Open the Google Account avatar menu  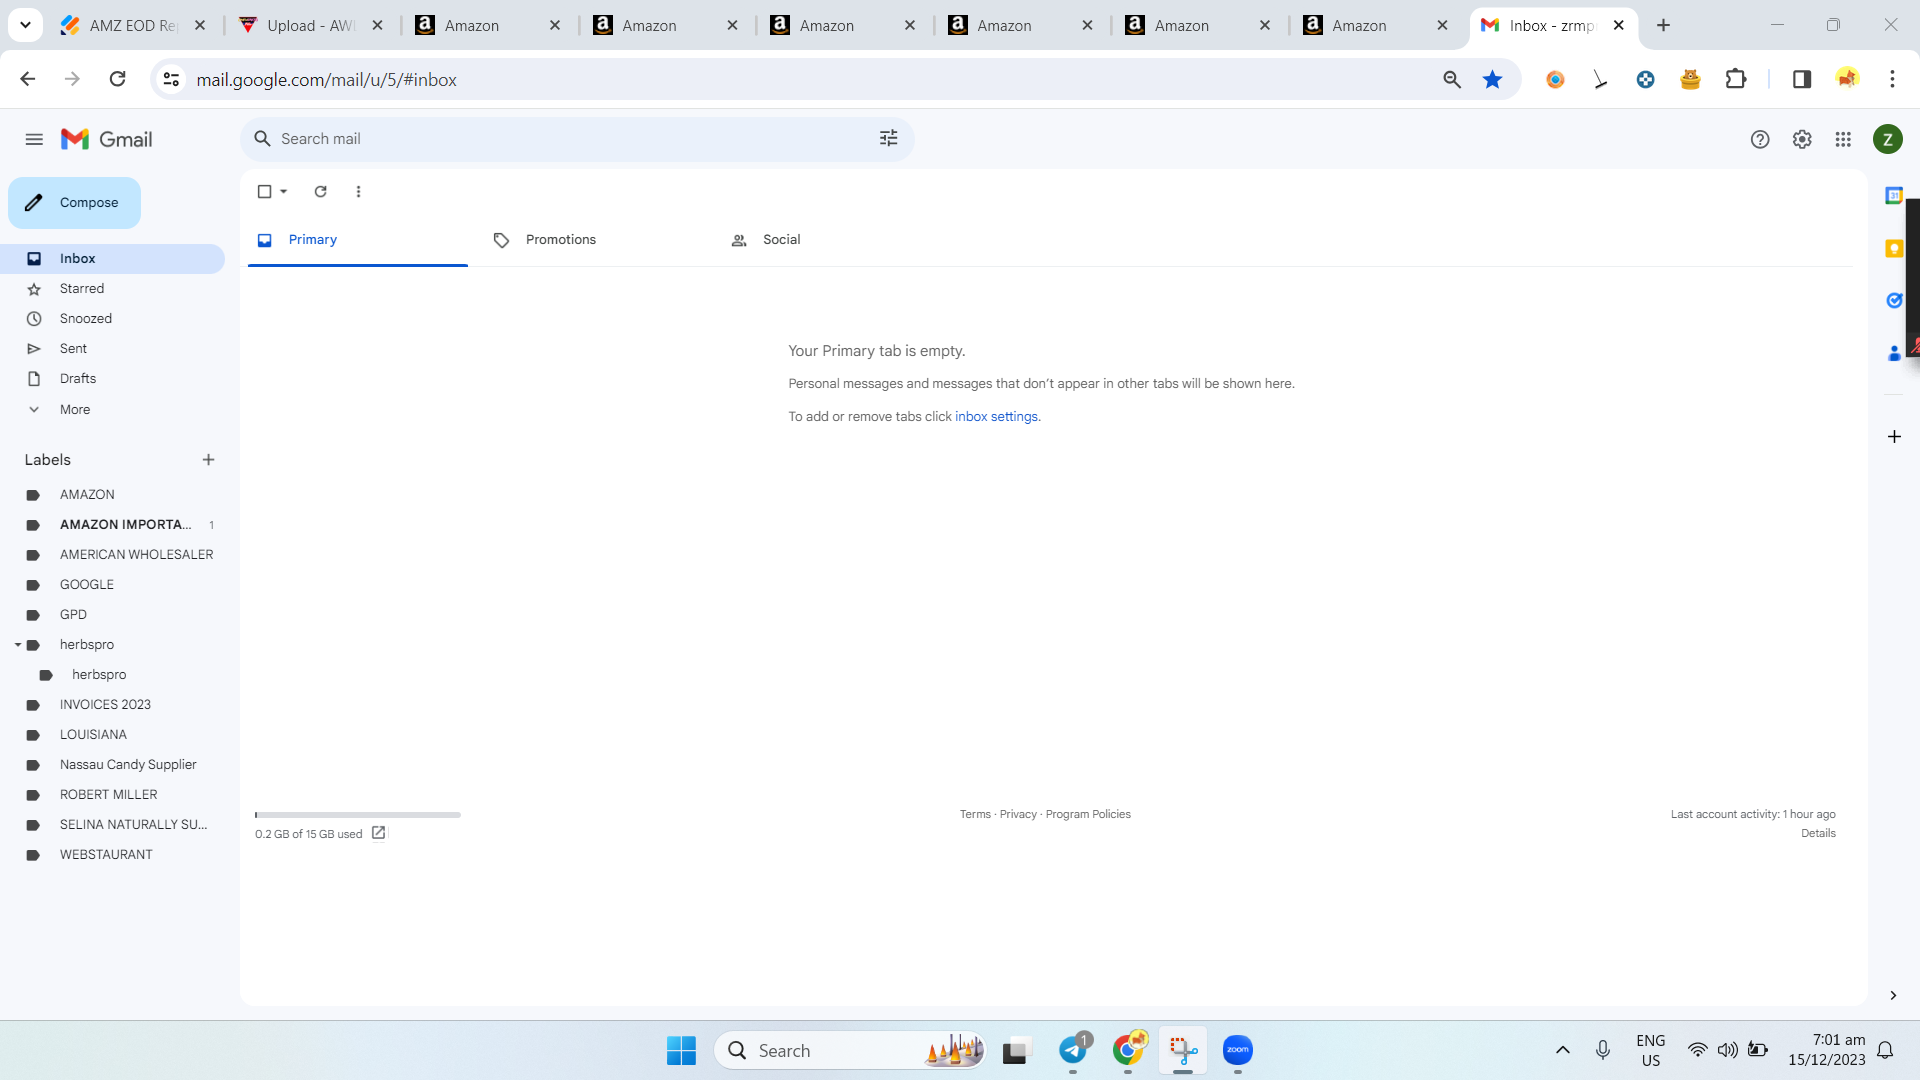coord(1887,139)
